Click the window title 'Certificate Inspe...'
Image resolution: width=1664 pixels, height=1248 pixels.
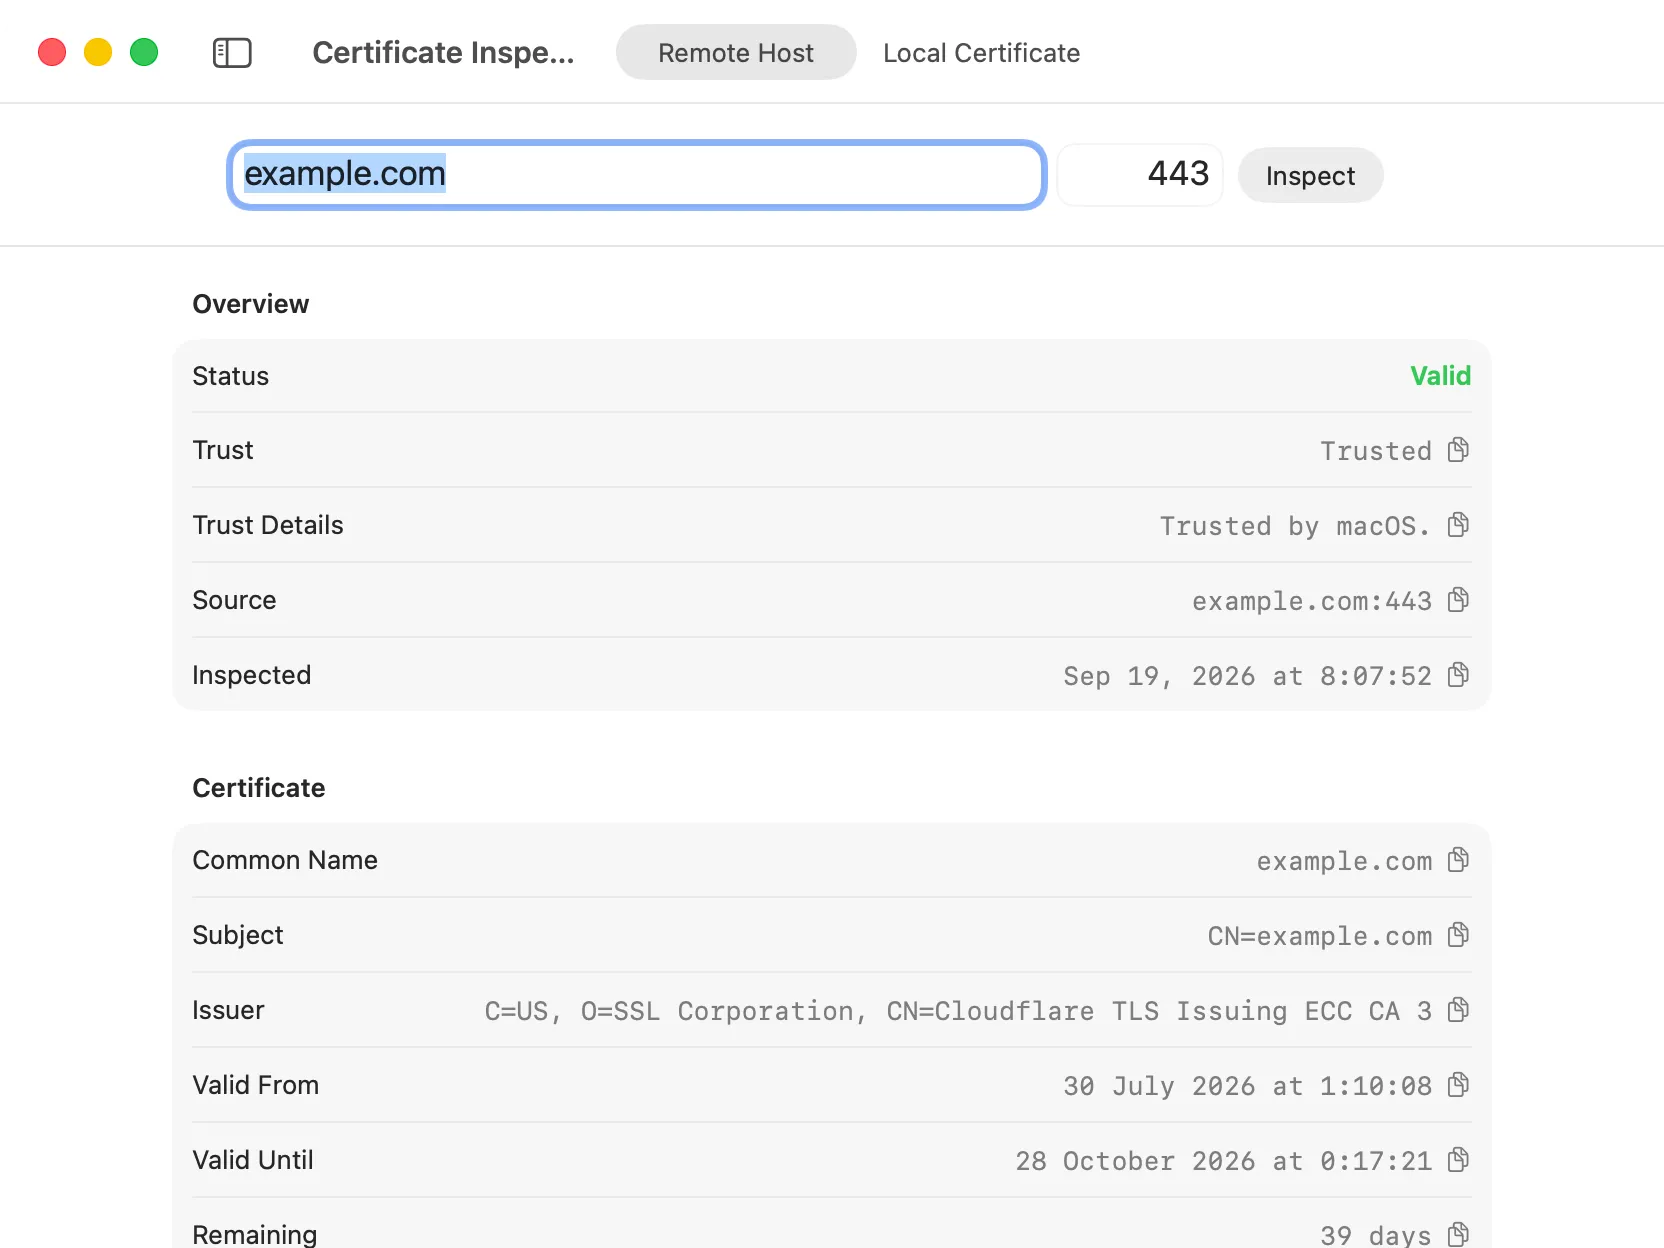click(x=443, y=53)
